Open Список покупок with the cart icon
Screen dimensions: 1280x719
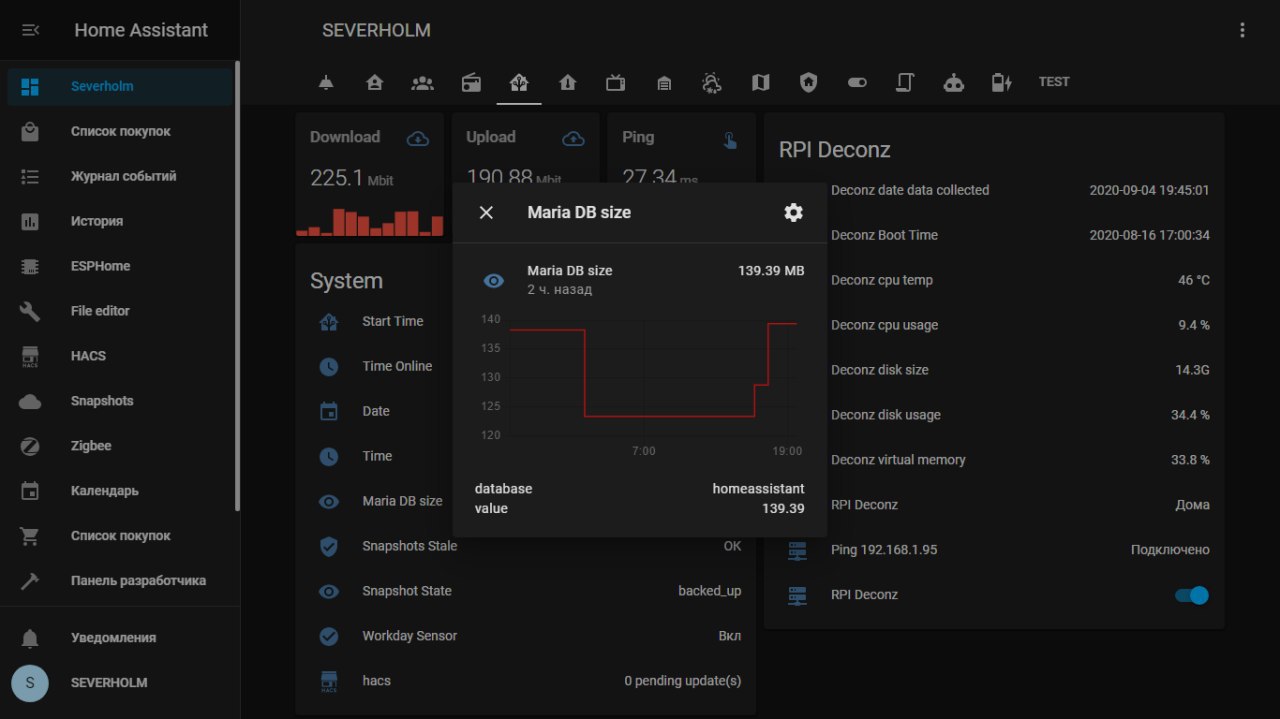120,536
